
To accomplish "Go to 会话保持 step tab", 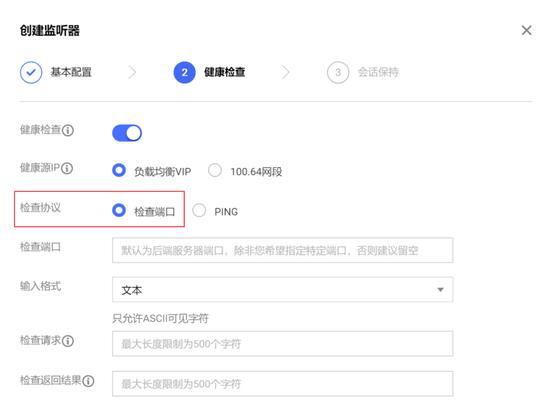I will tap(378, 72).
